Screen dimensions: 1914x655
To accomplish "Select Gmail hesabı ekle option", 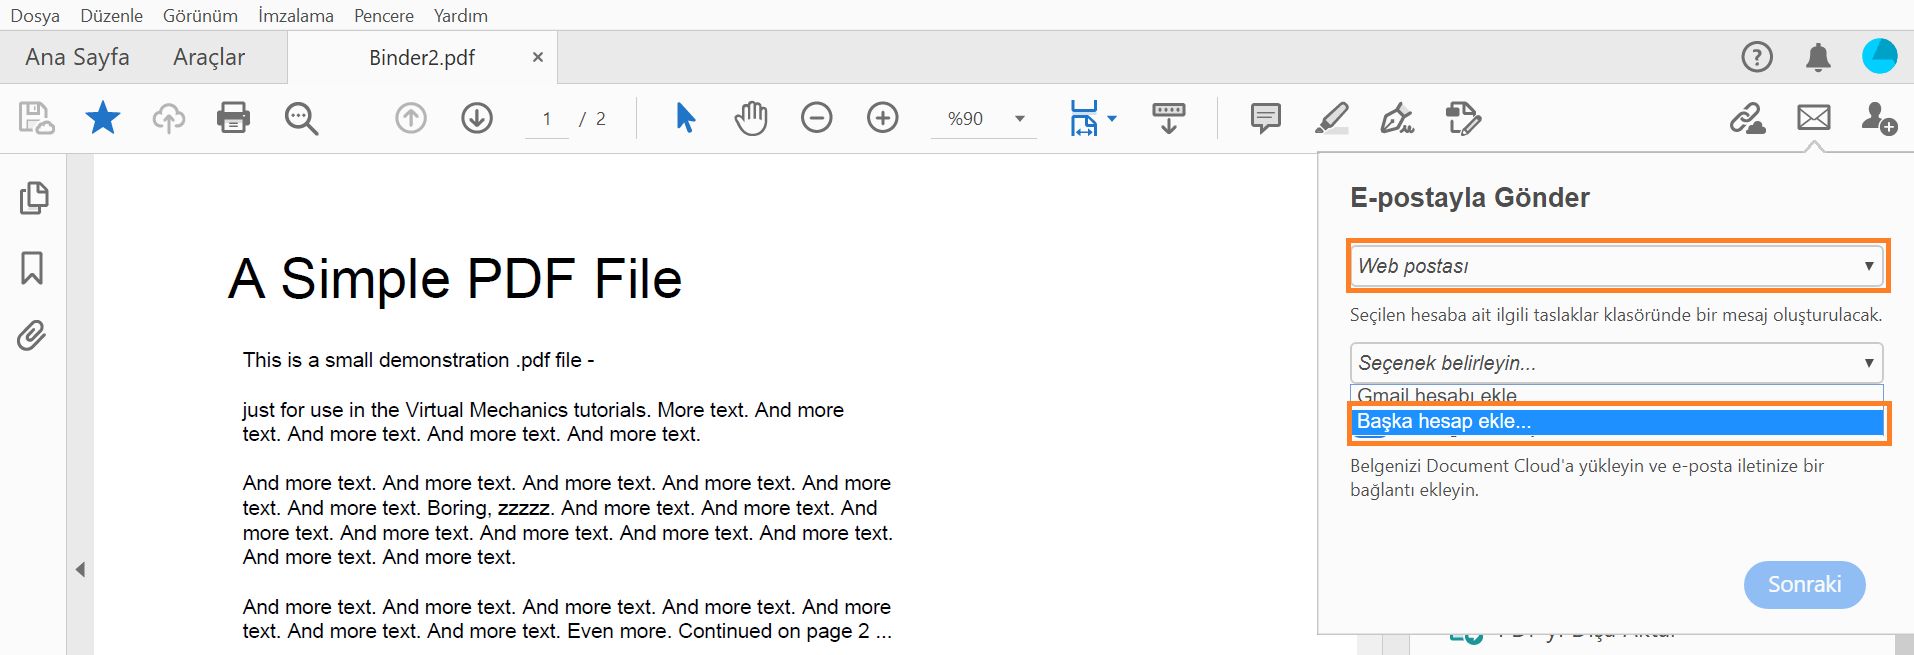I will tap(1616, 396).
